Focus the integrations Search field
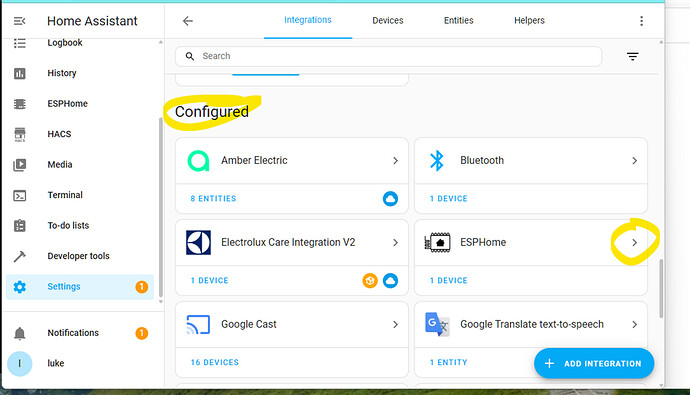Image resolution: width=690 pixels, height=395 pixels. (x=388, y=56)
